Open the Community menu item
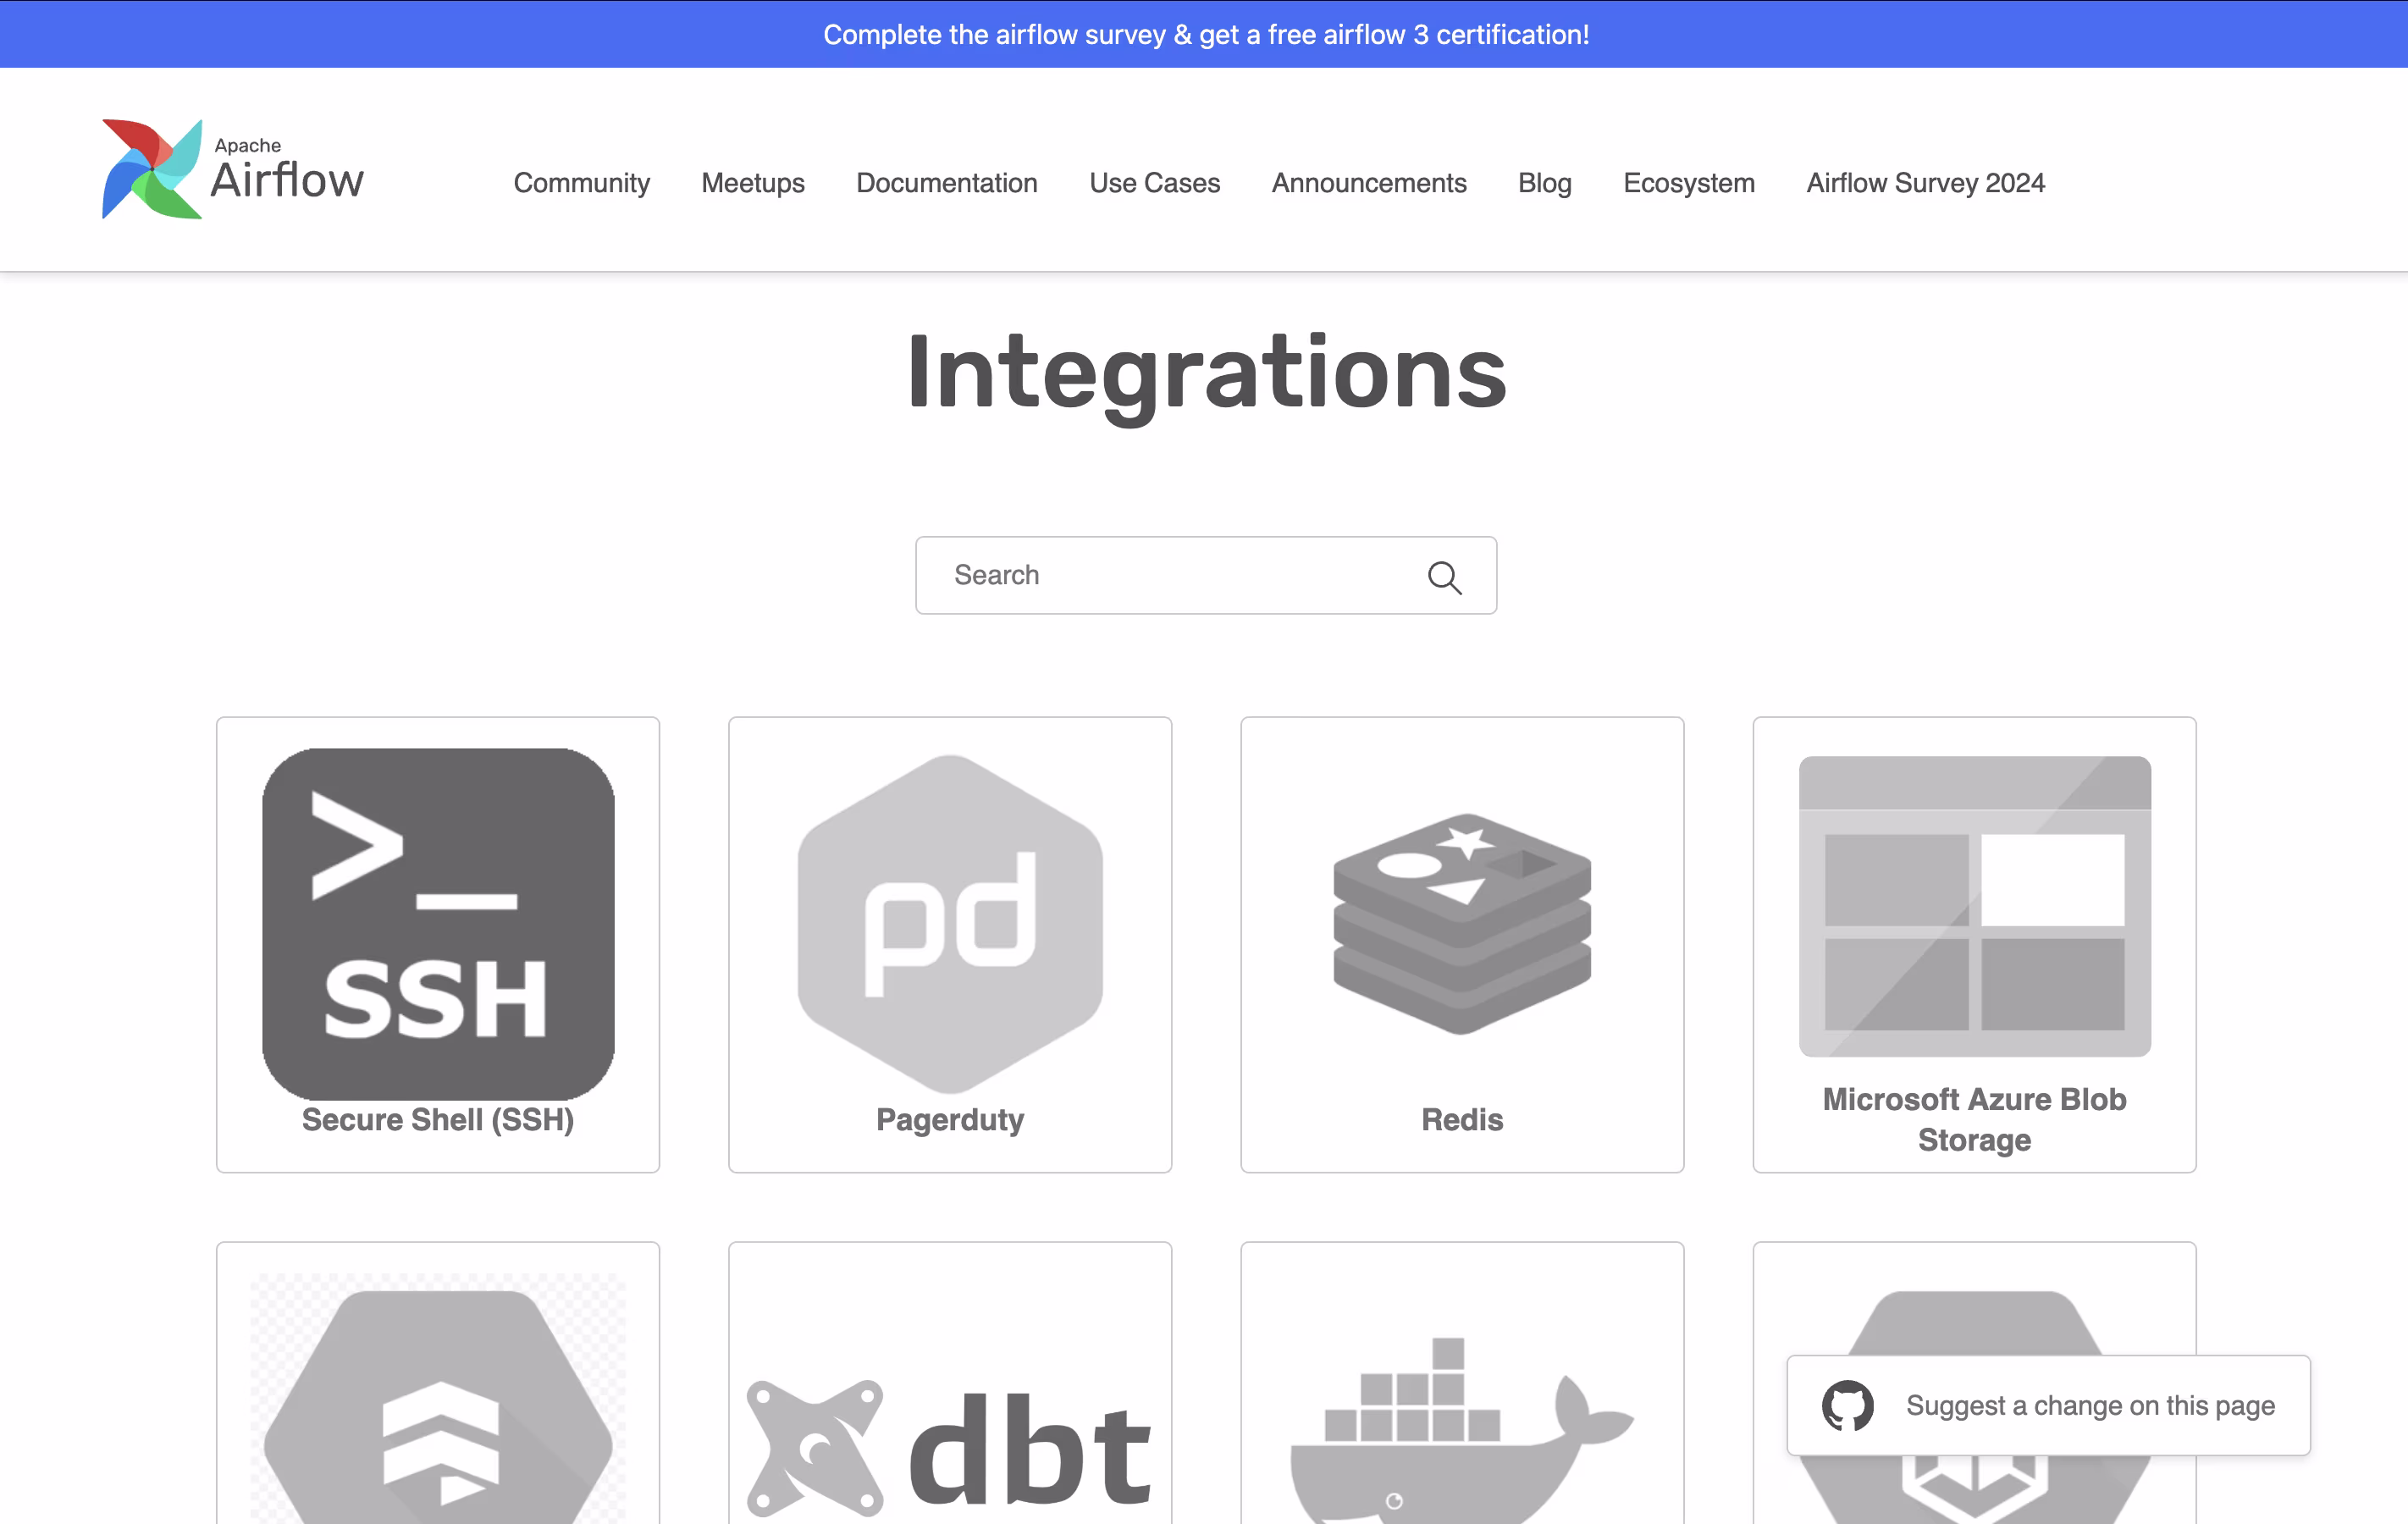Image resolution: width=2408 pixels, height=1524 pixels. pyautogui.click(x=581, y=183)
